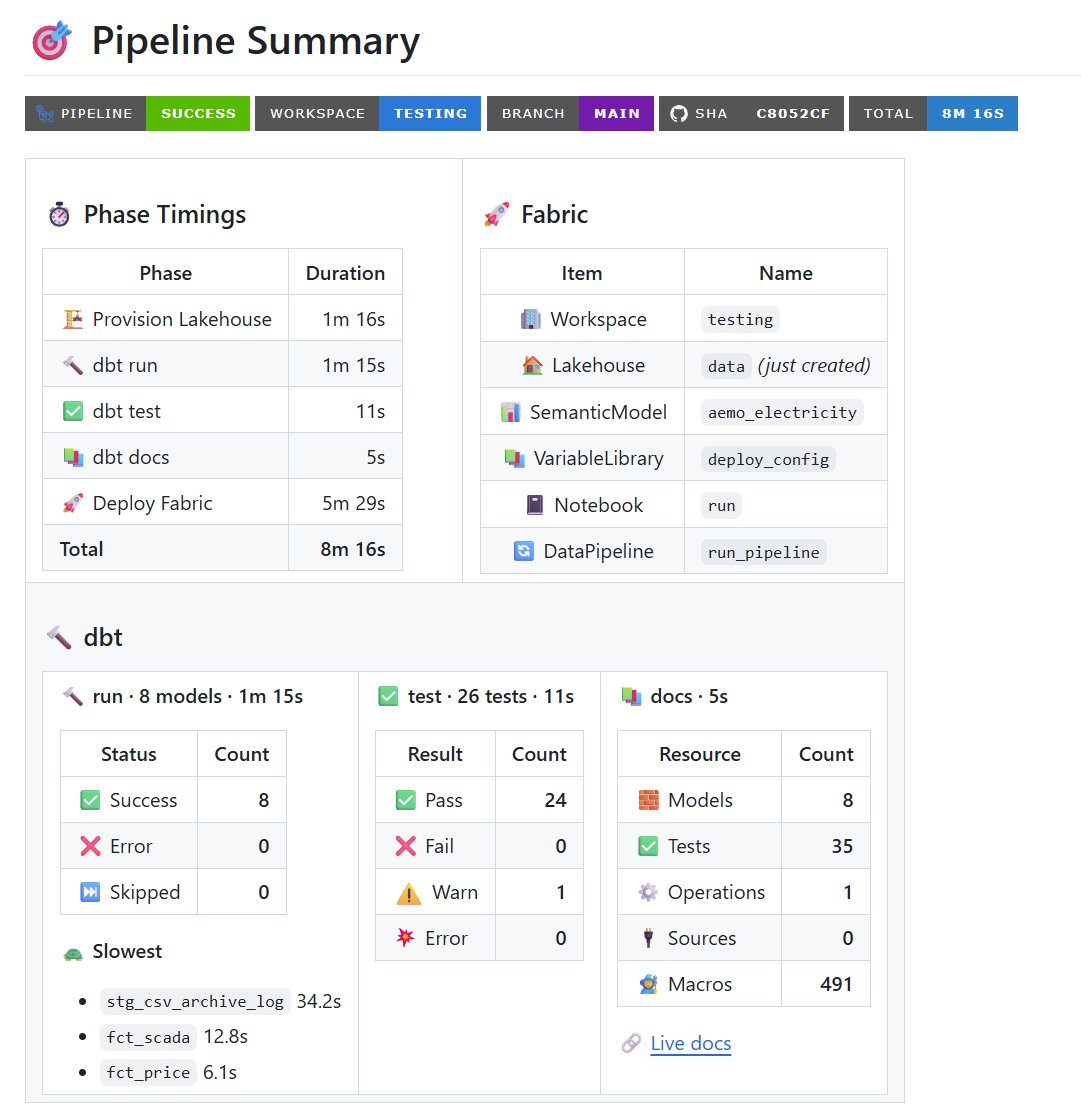
Task: Click the green check icon for dbt test phase
Action: pos(73,411)
